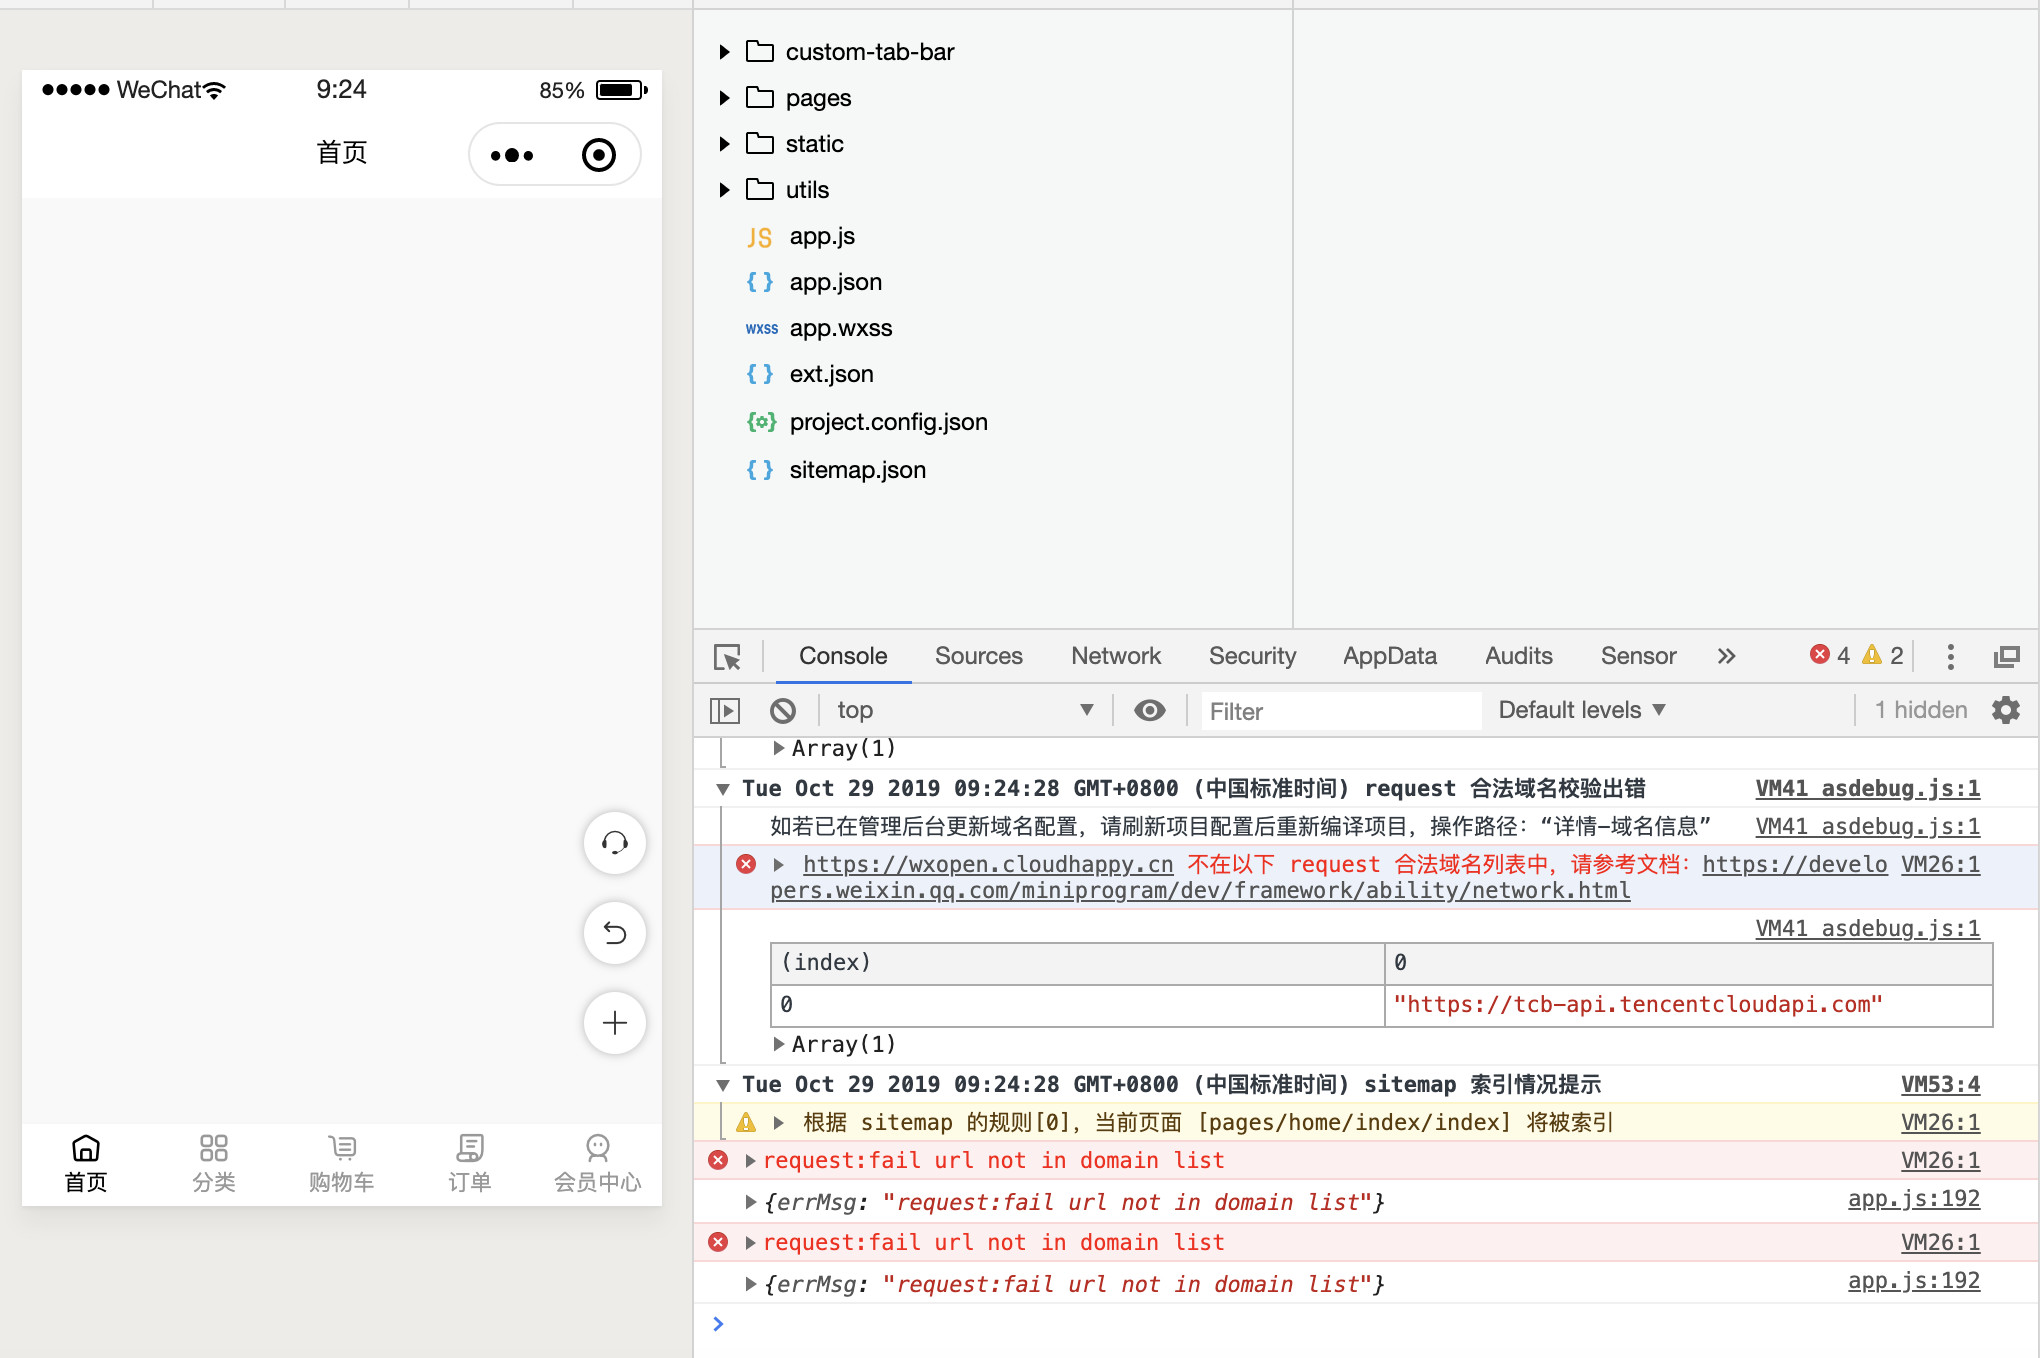Viewport: 2040px width, 1358px height.
Task: Click the wxopen.cloudhappy.cn URL link
Action: 987,864
